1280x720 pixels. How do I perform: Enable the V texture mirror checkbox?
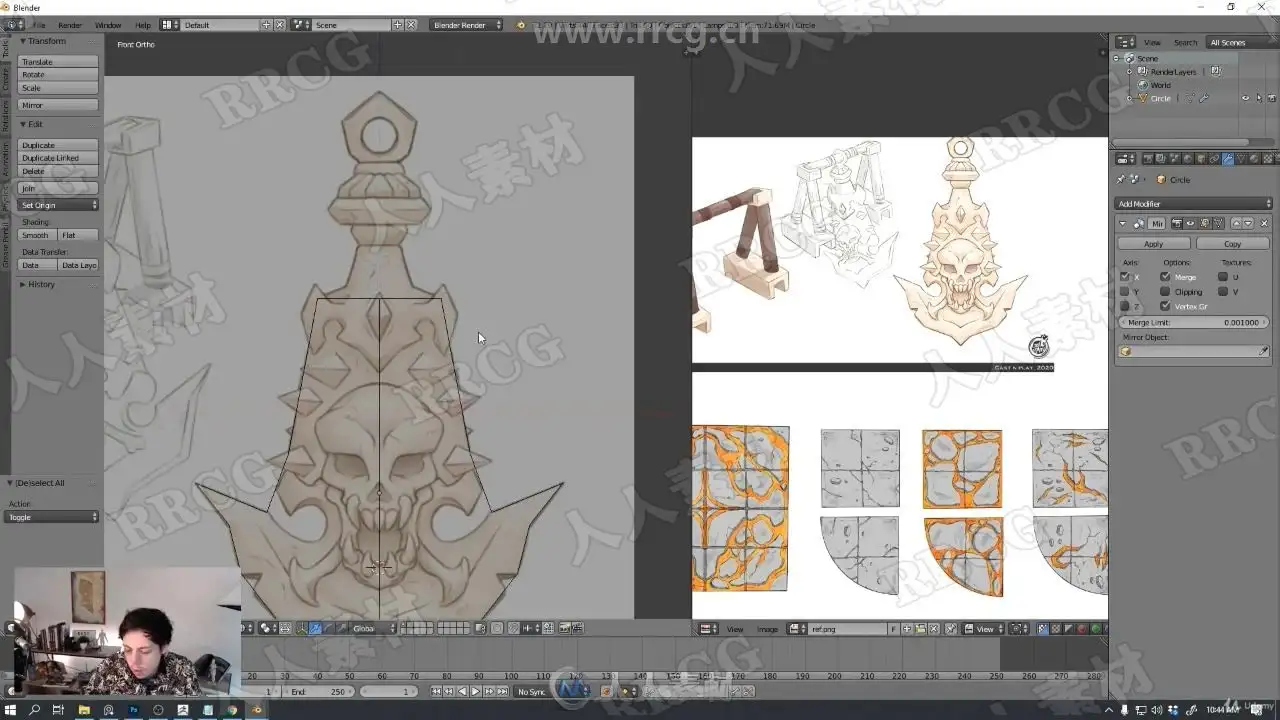click(1223, 291)
